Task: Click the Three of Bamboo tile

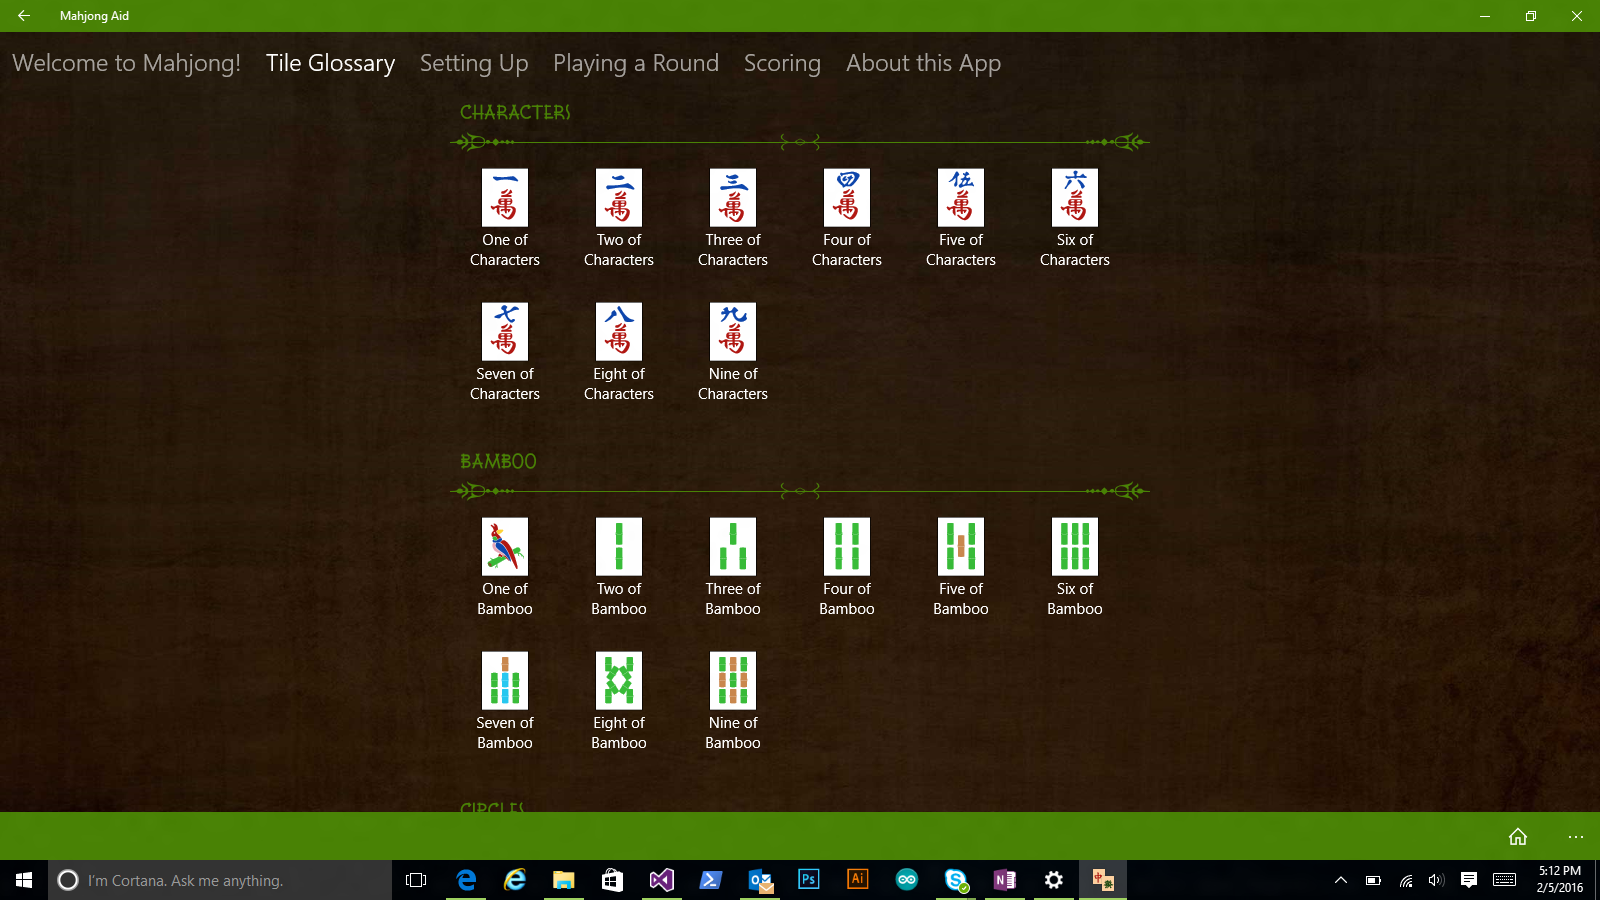Action: click(733, 546)
